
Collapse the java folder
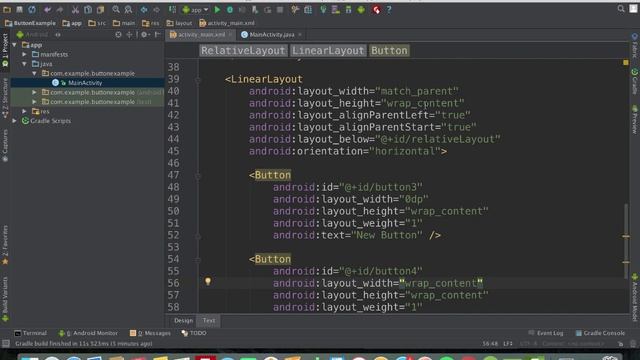24,64
